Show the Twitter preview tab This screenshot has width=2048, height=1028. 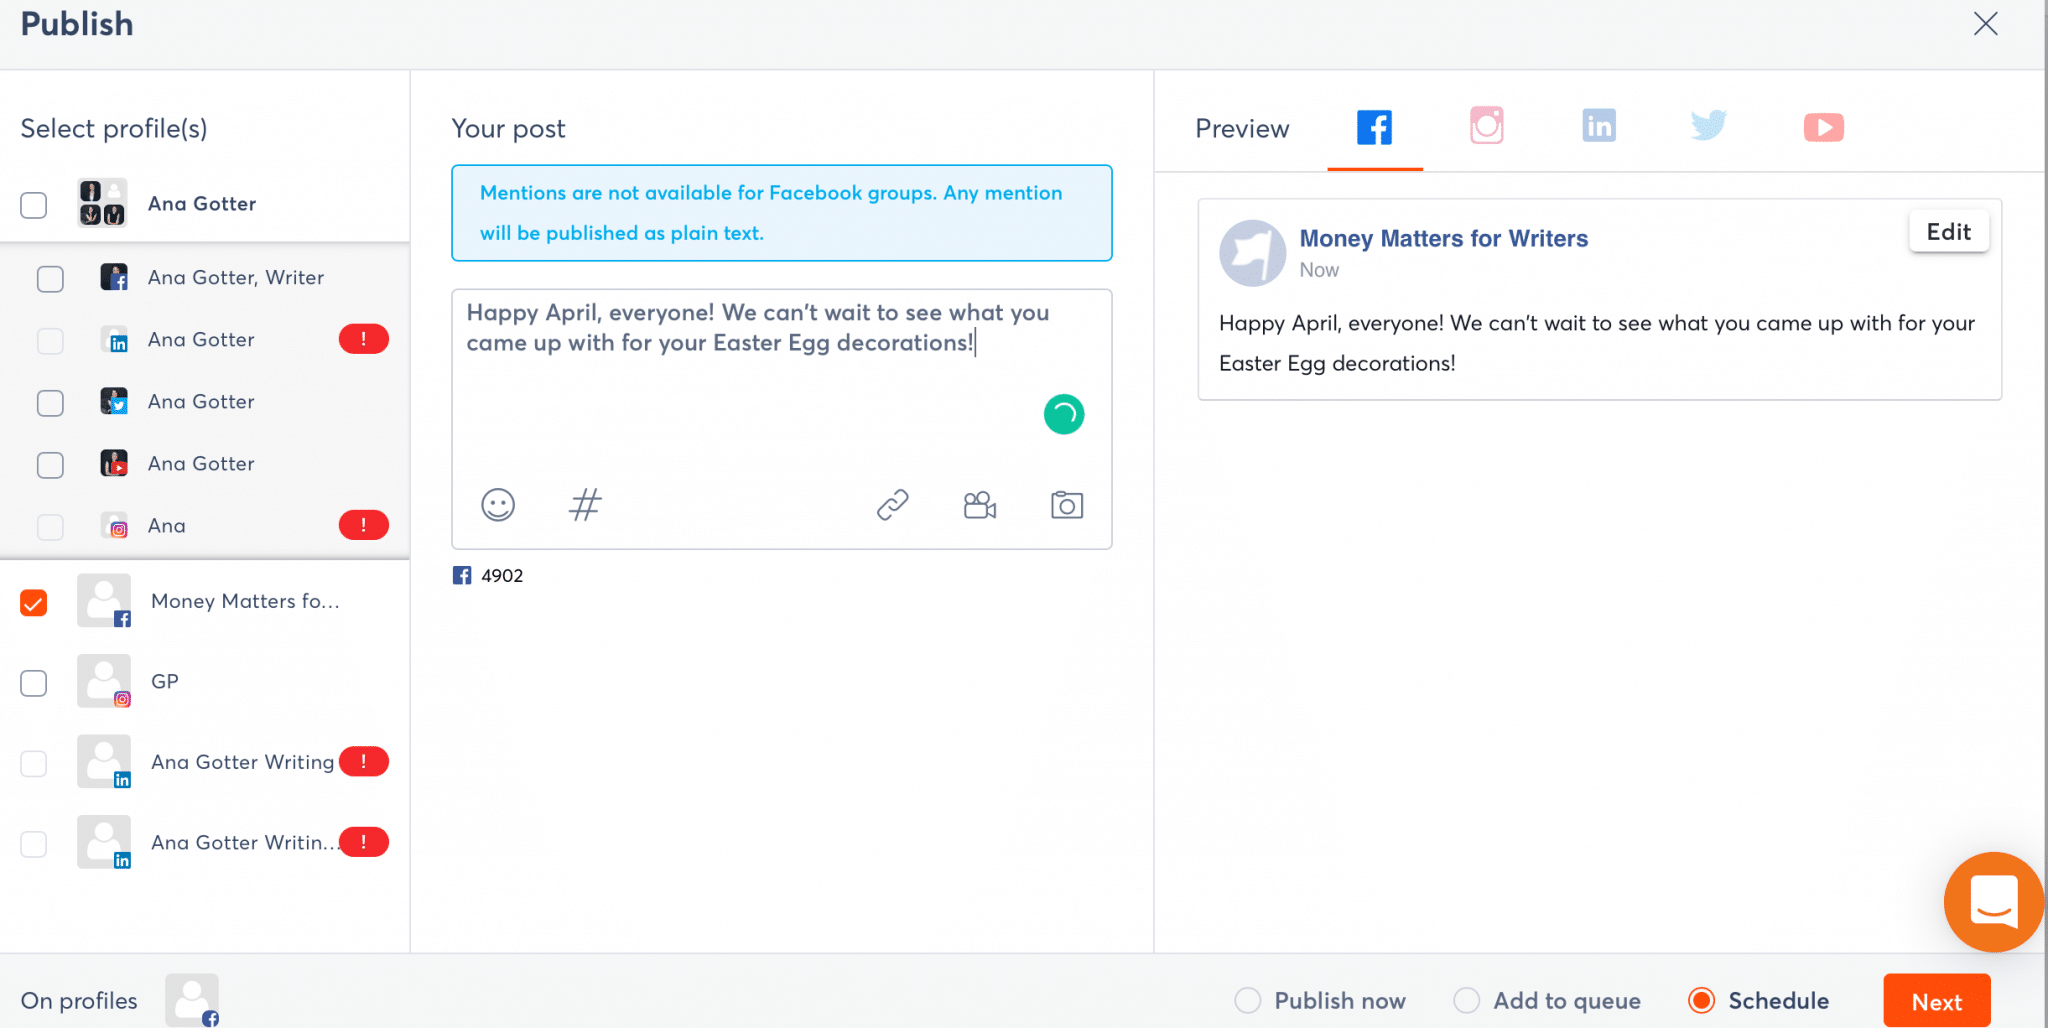point(1708,126)
